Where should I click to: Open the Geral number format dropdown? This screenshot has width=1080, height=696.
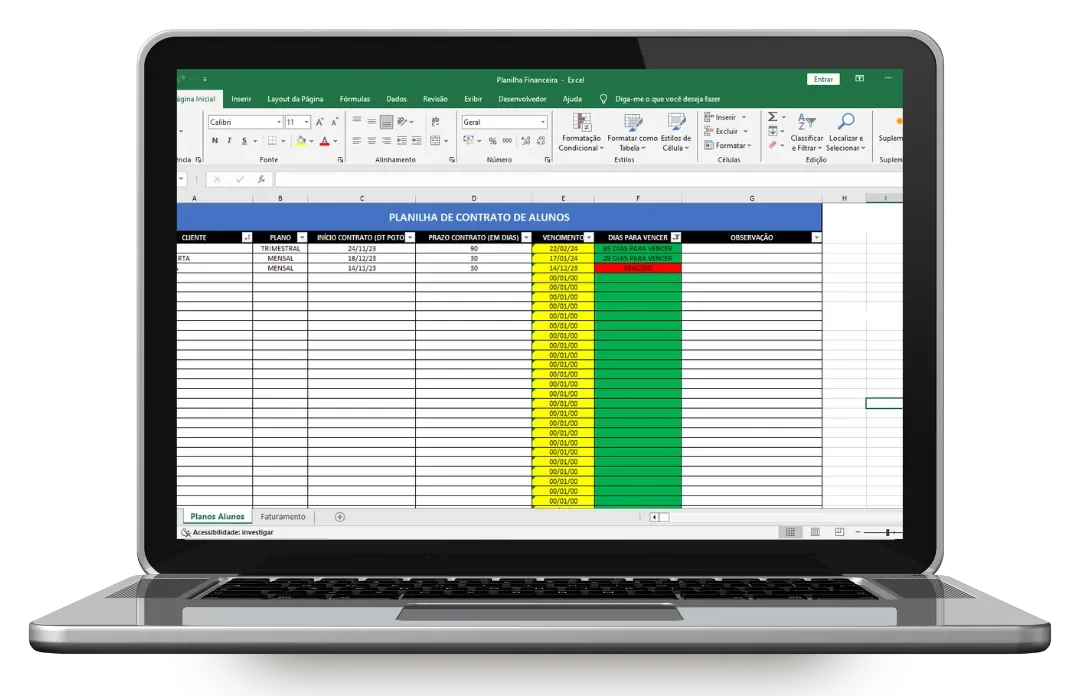pyautogui.click(x=542, y=122)
